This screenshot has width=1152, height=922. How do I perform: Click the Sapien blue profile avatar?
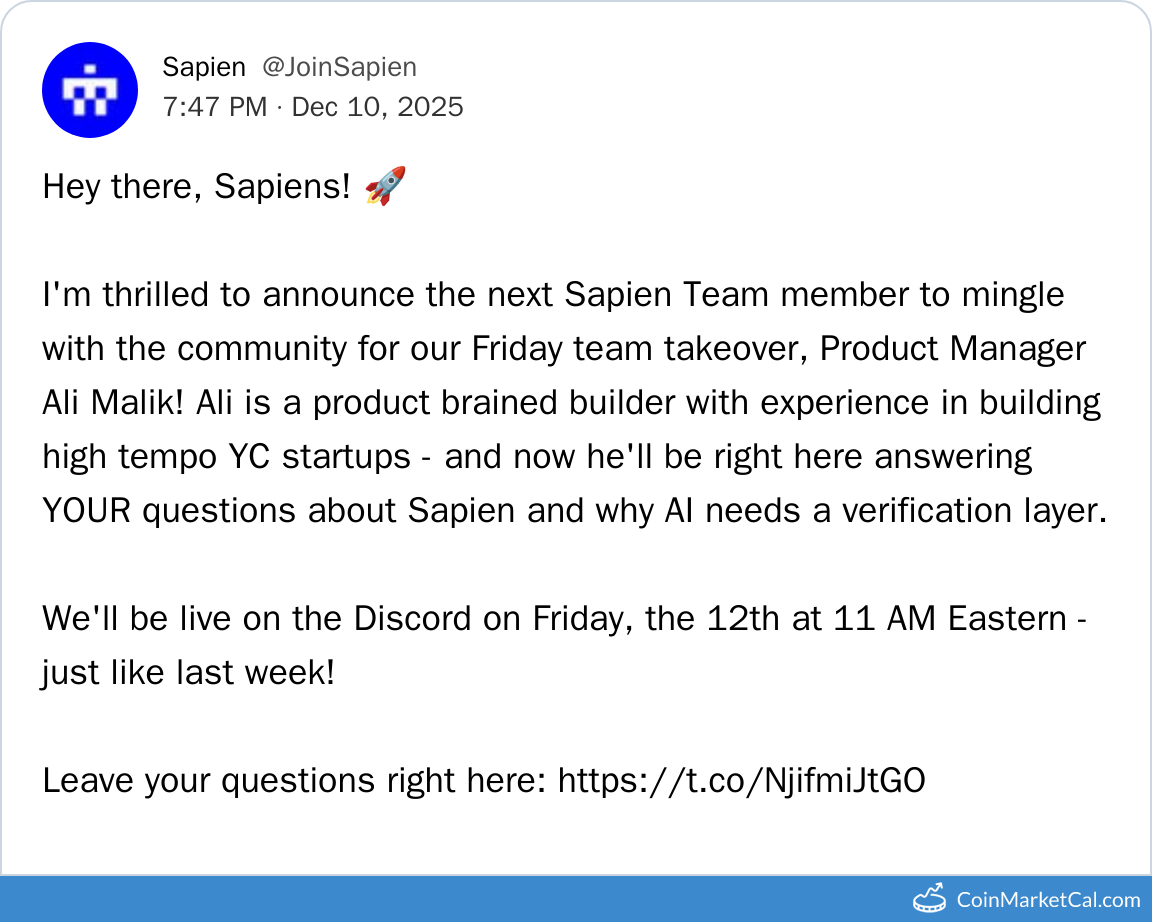pos(89,90)
